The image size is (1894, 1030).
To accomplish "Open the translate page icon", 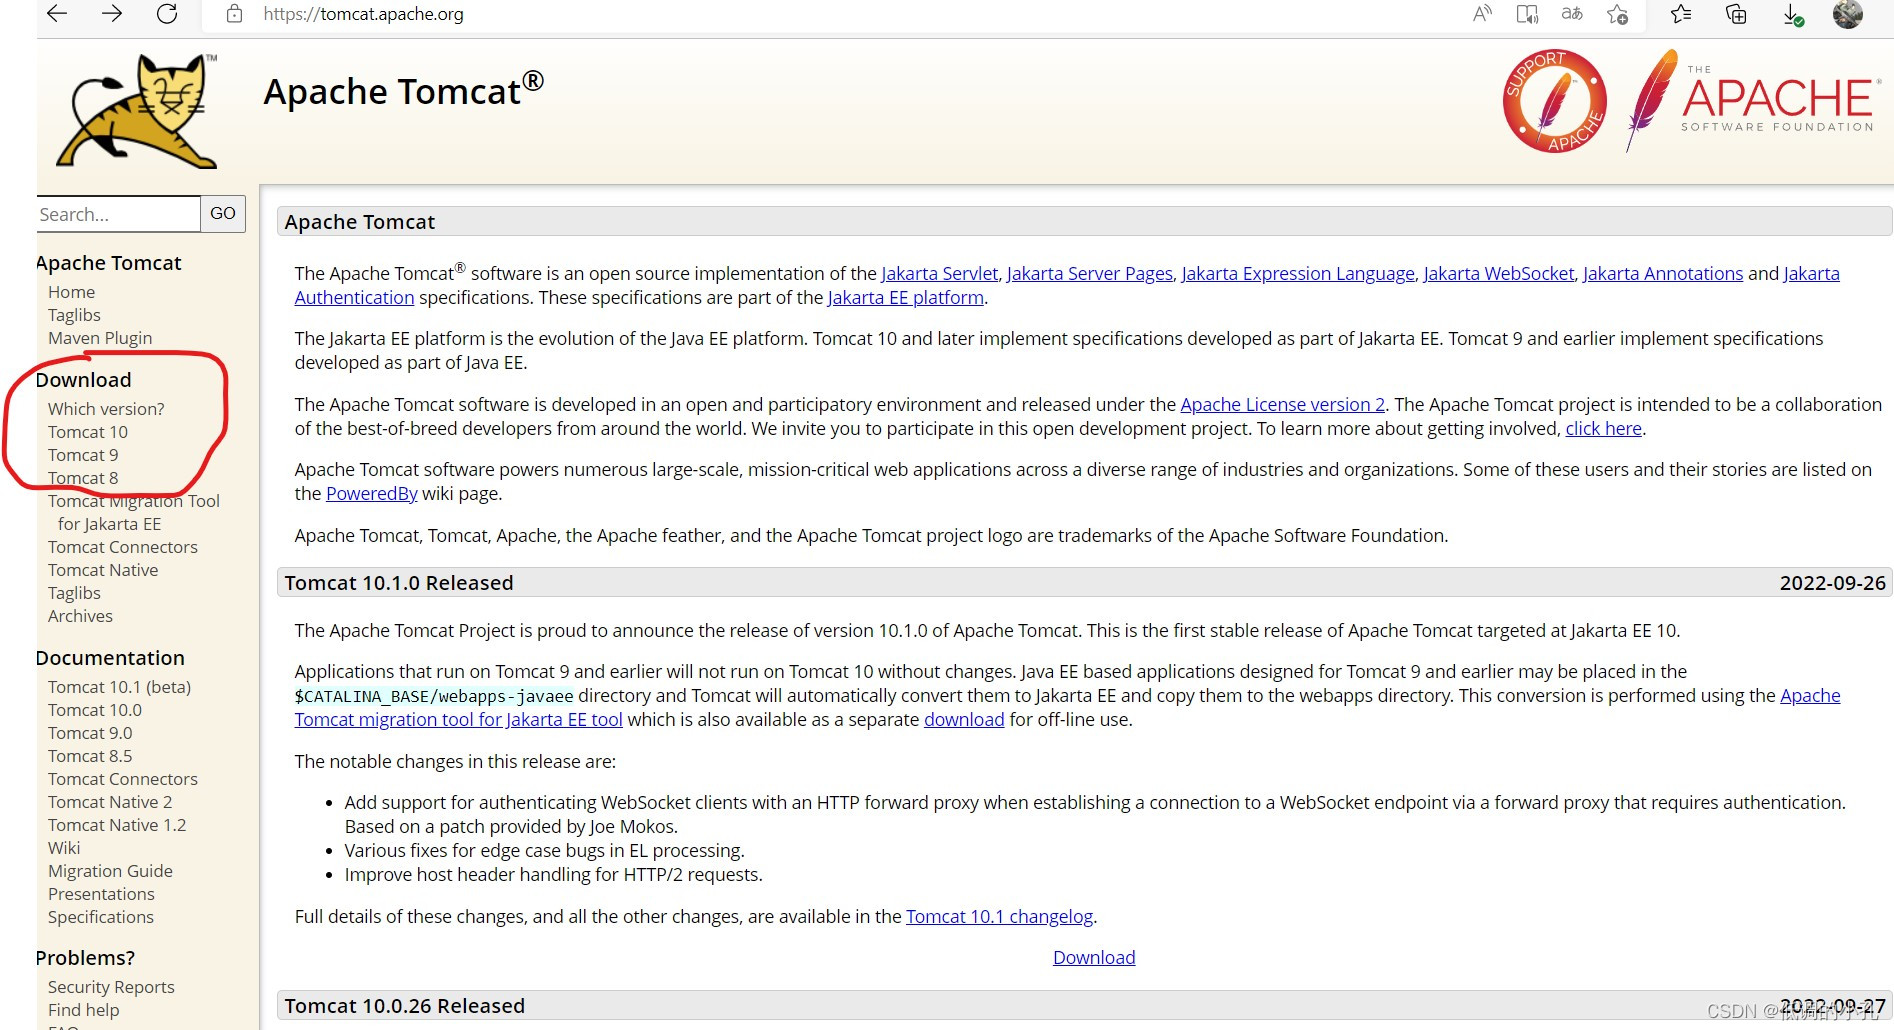I will click(x=1572, y=14).
